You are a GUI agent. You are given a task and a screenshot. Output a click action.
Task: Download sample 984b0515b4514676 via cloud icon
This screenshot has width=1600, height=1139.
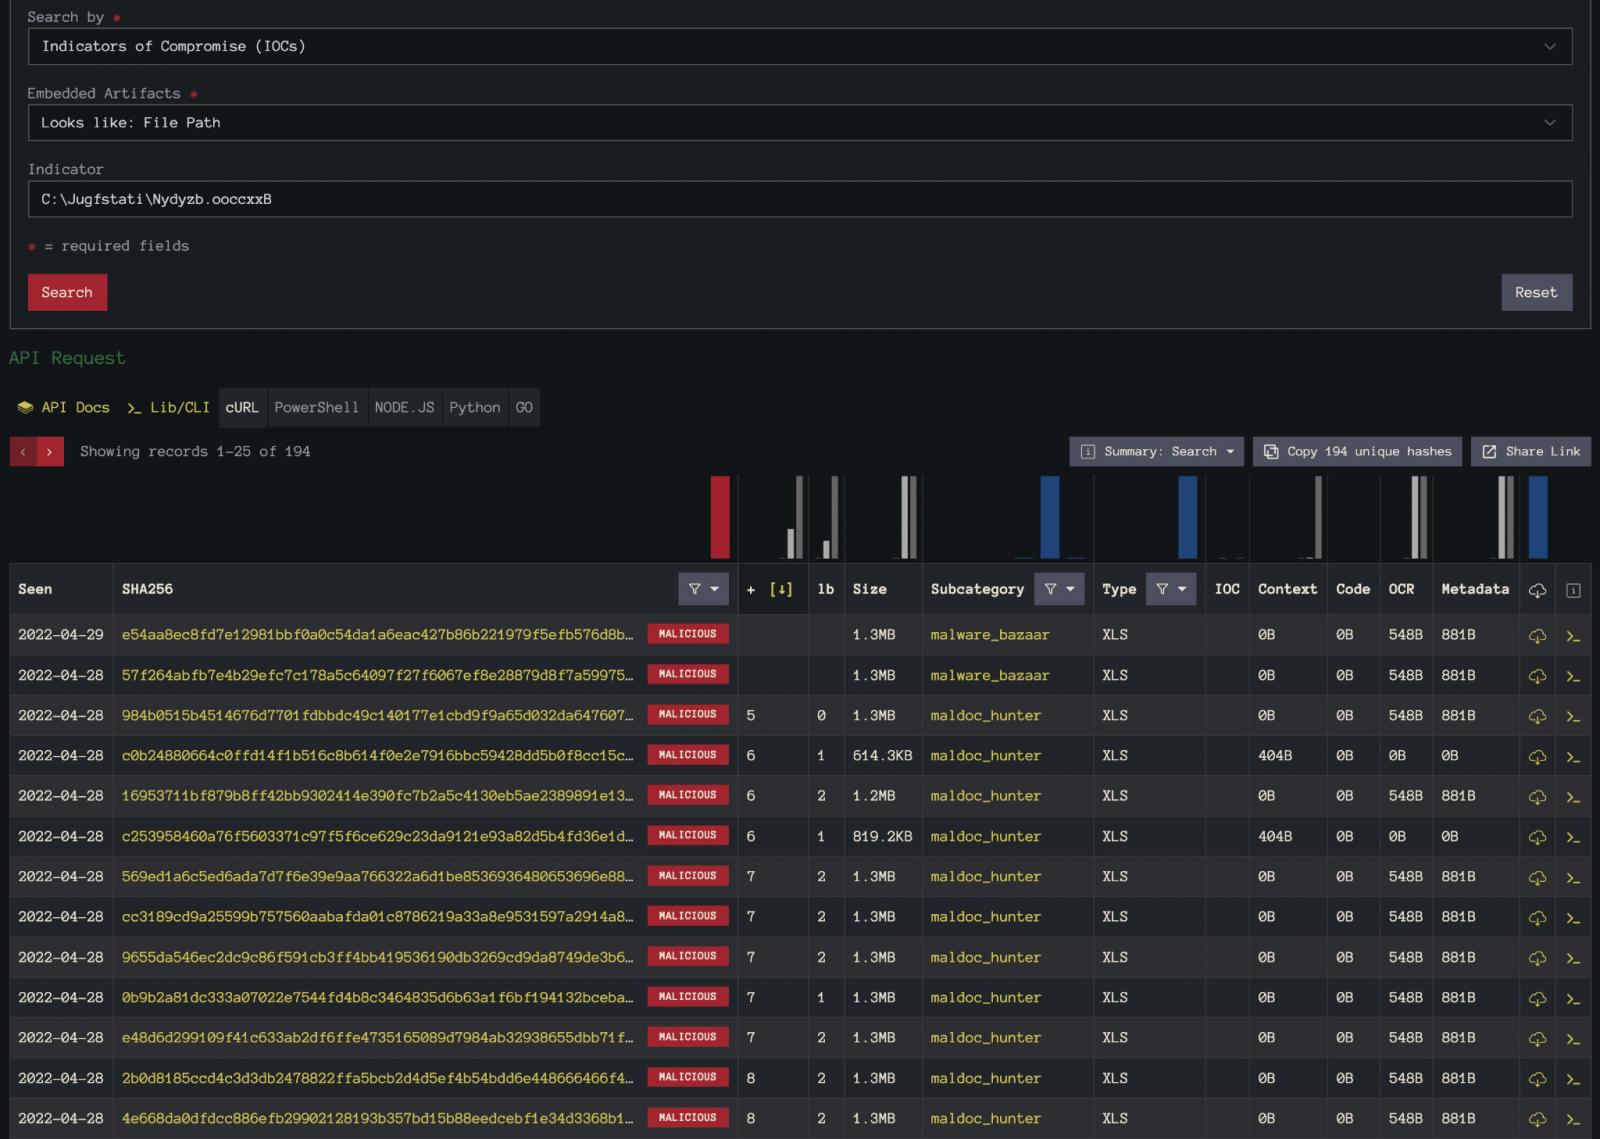[x=1537, y=716]
